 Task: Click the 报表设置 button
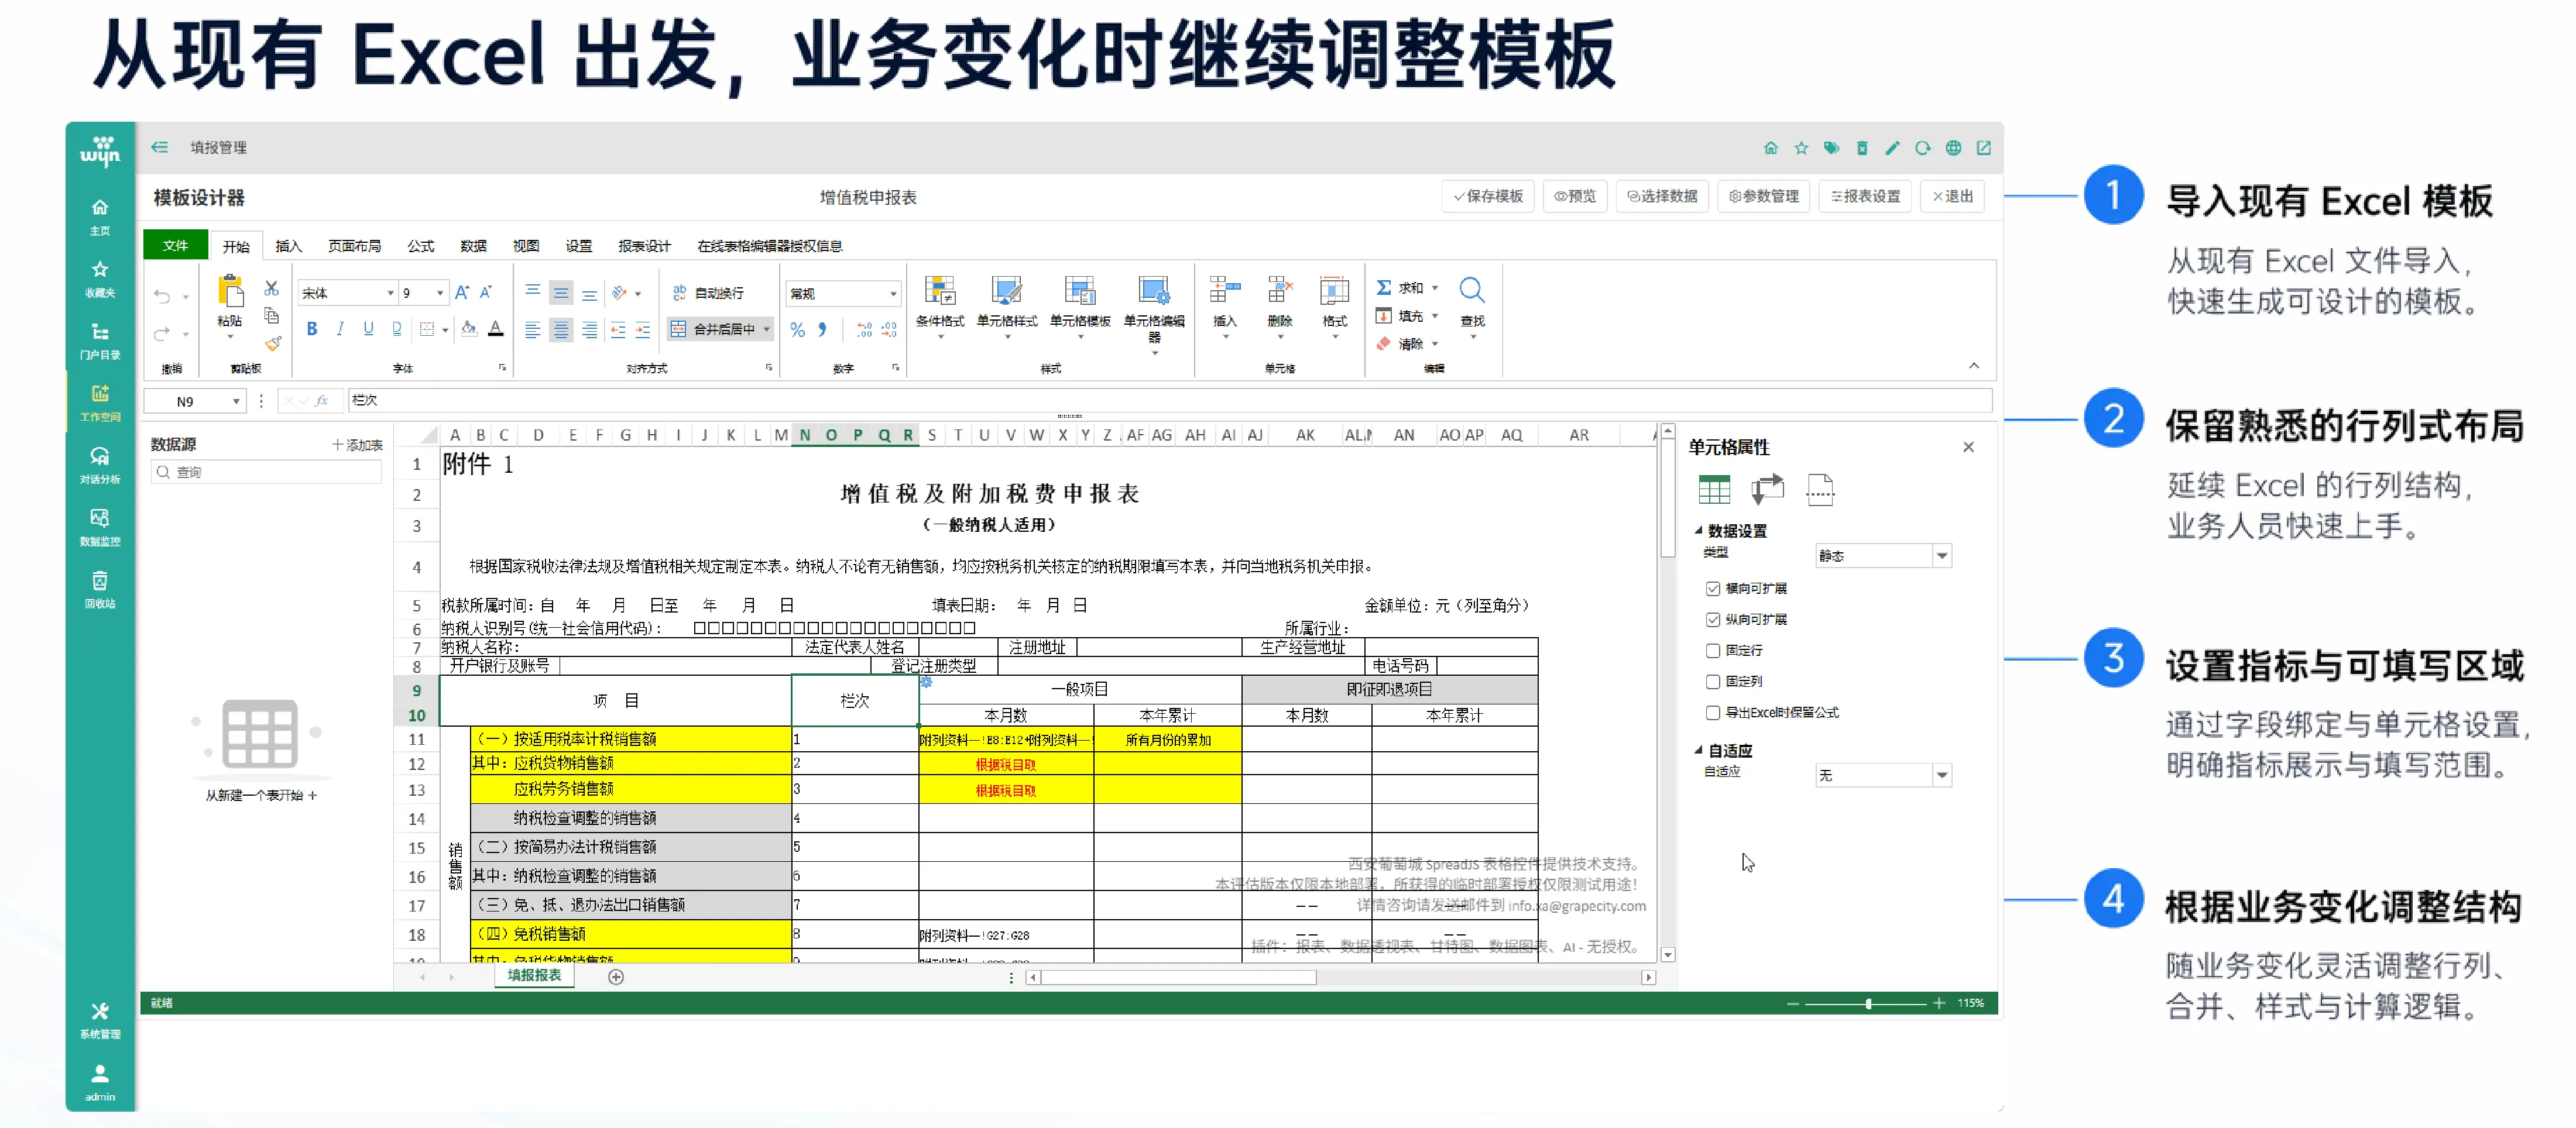click(x=1865, y=197)
